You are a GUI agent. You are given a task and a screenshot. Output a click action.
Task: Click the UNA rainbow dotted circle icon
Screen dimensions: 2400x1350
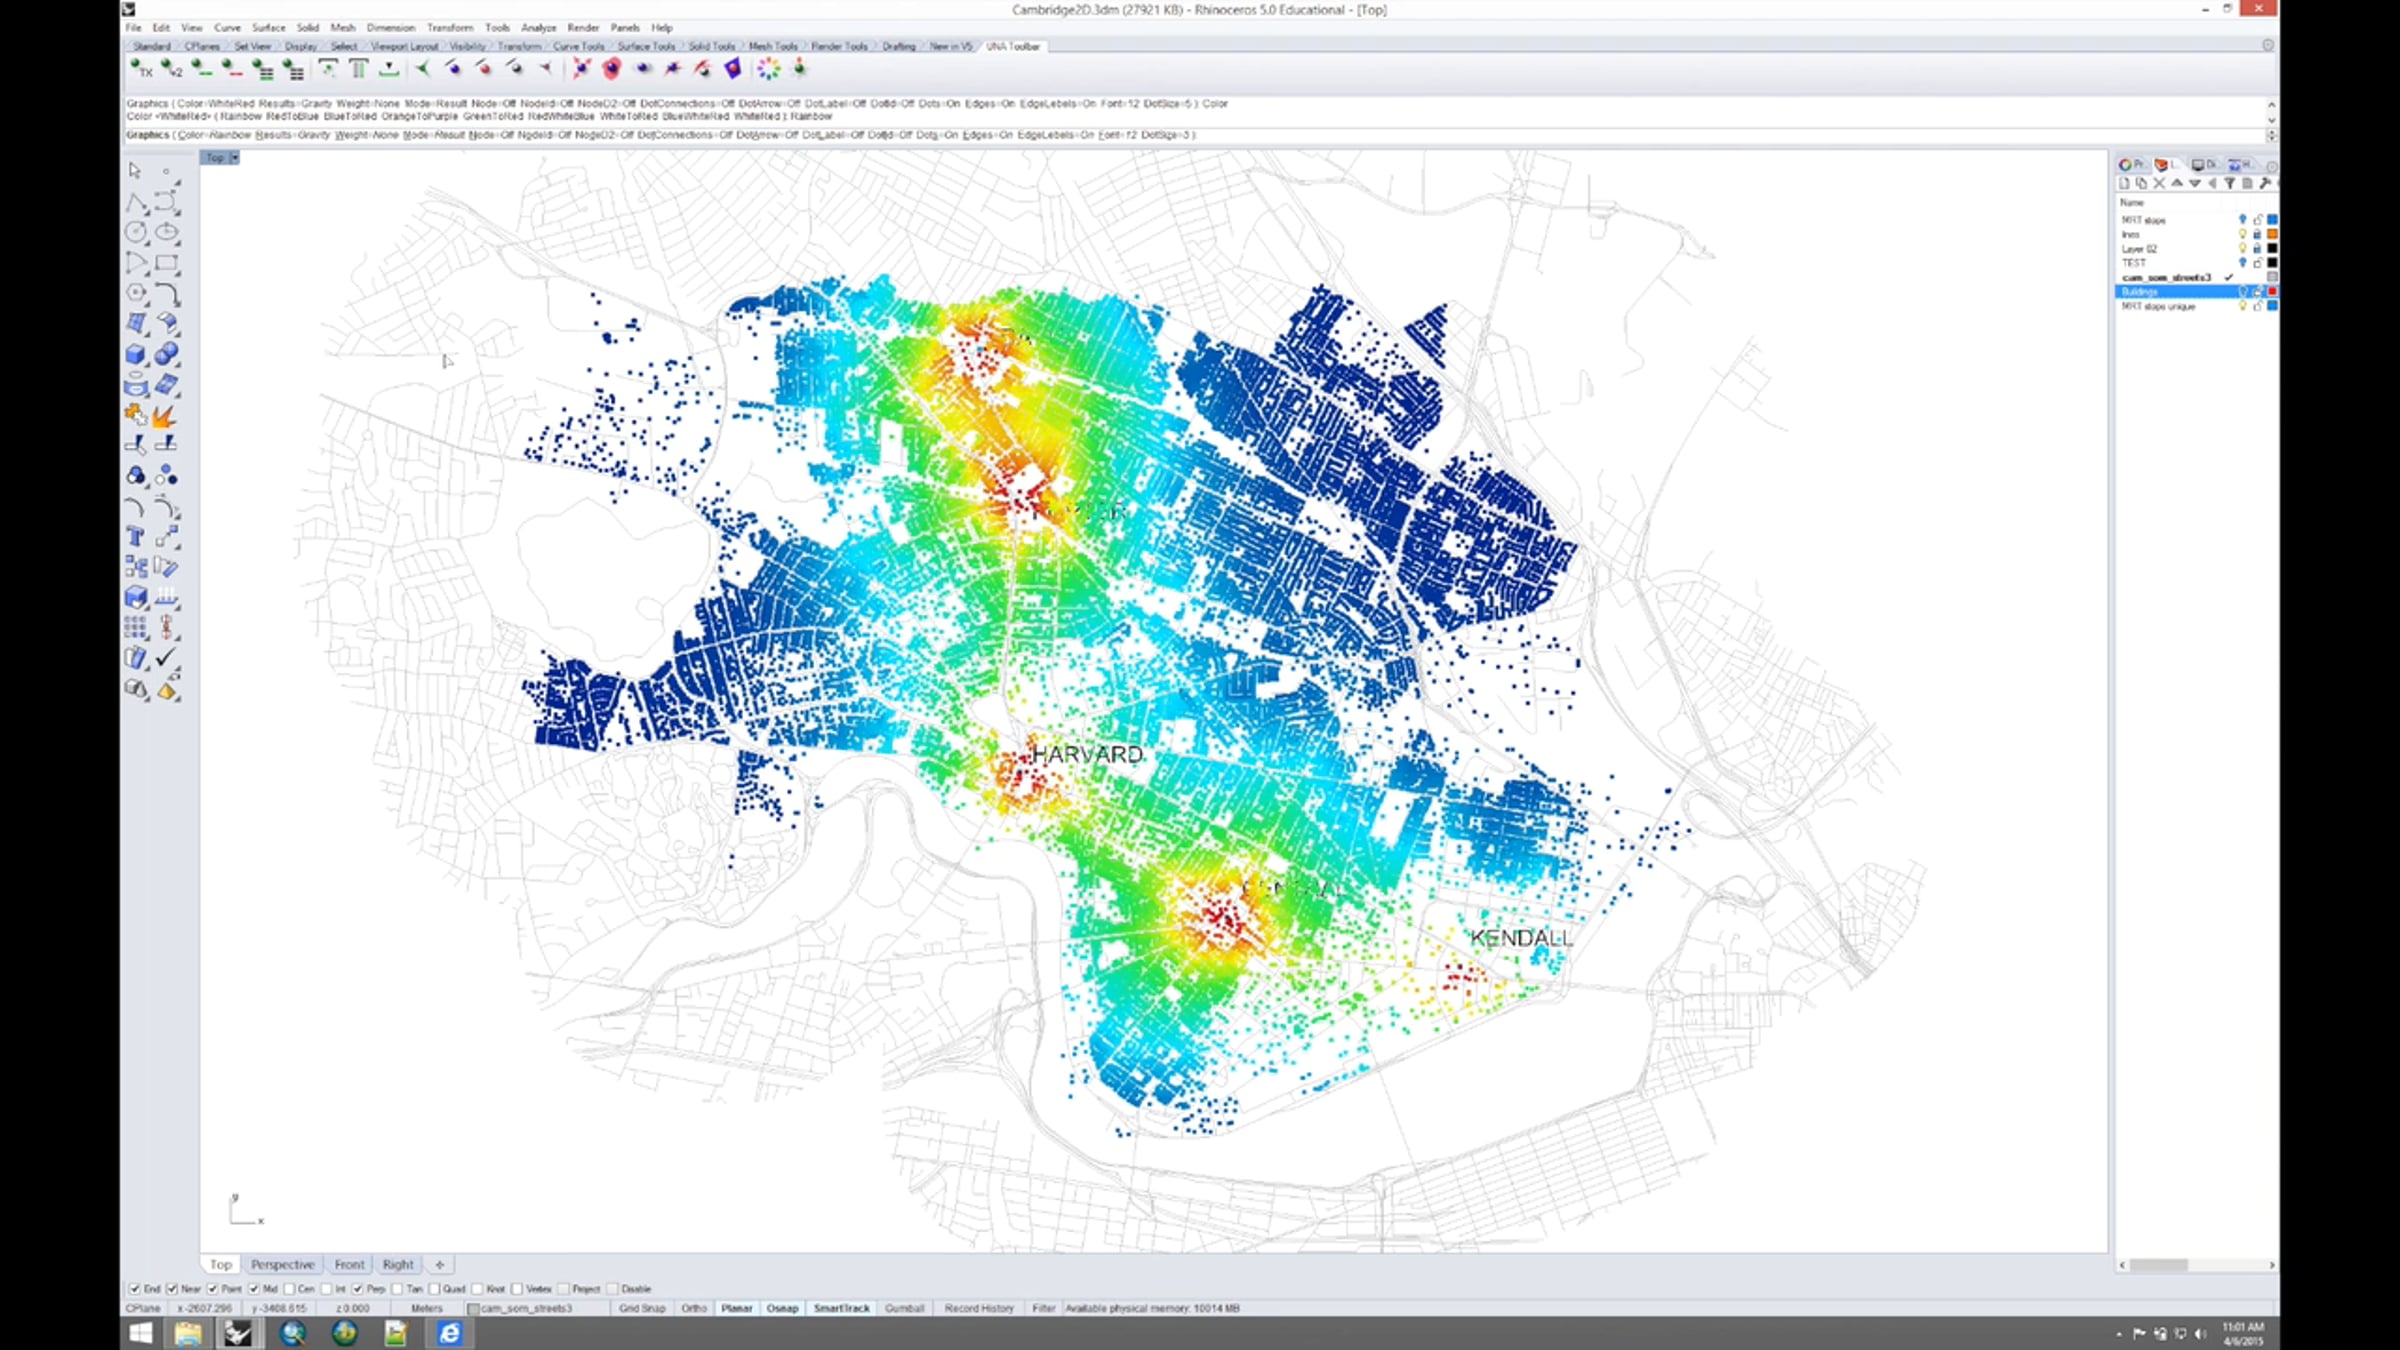pos(768,69)
